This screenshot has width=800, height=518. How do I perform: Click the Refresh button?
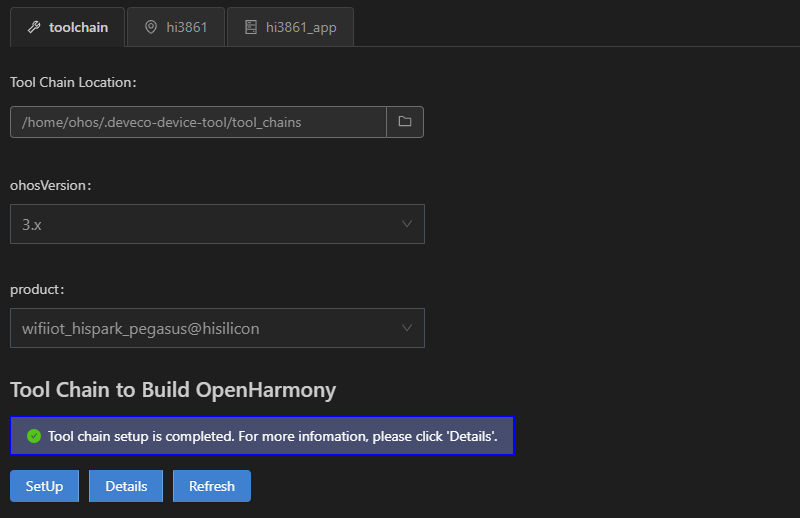pyautogui.click(x=212, y=486)
